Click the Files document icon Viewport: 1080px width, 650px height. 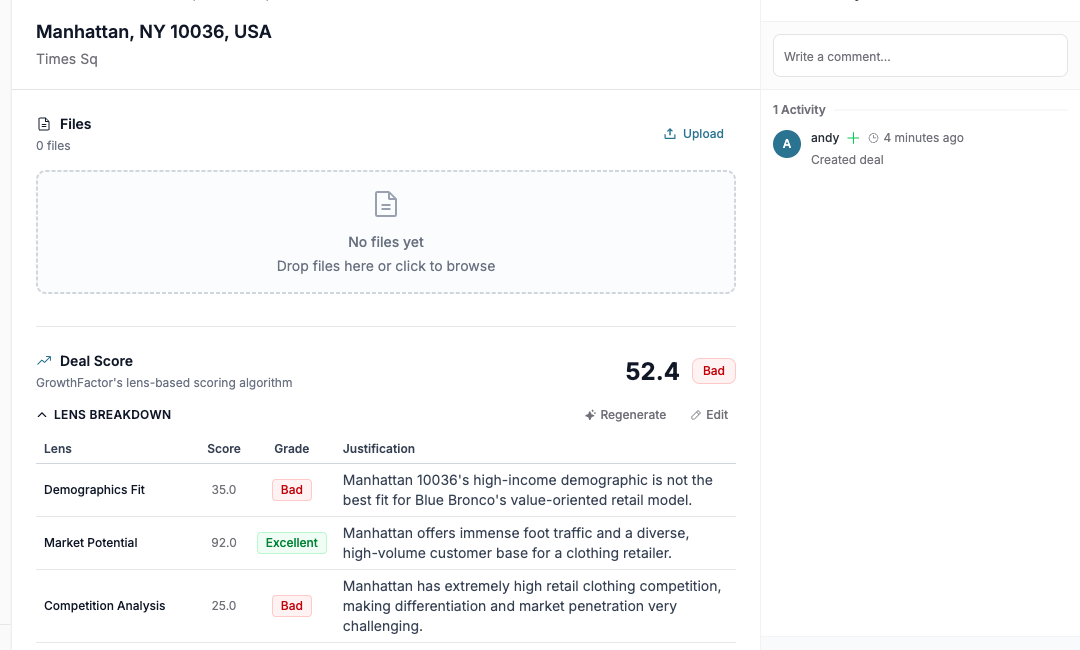42,123
